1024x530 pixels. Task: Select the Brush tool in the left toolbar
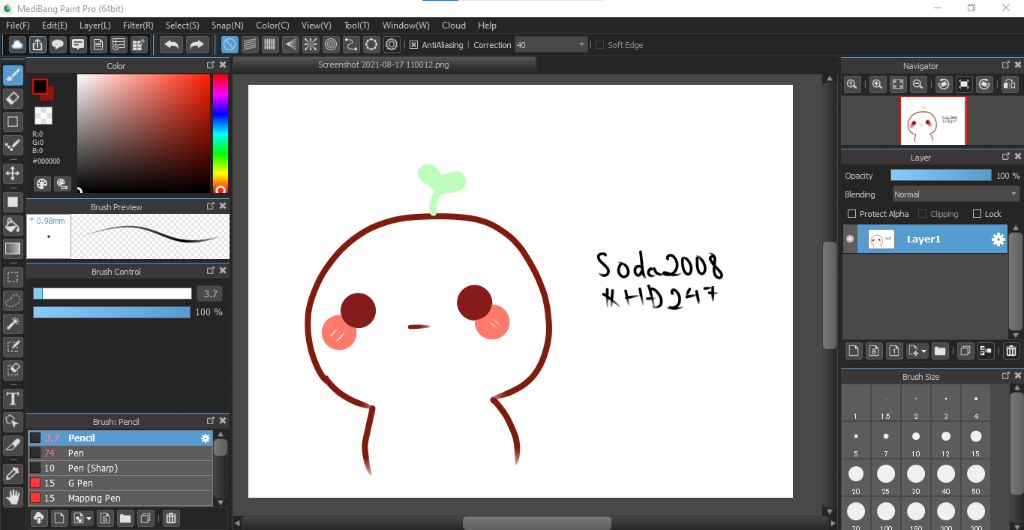coord(12,76)
